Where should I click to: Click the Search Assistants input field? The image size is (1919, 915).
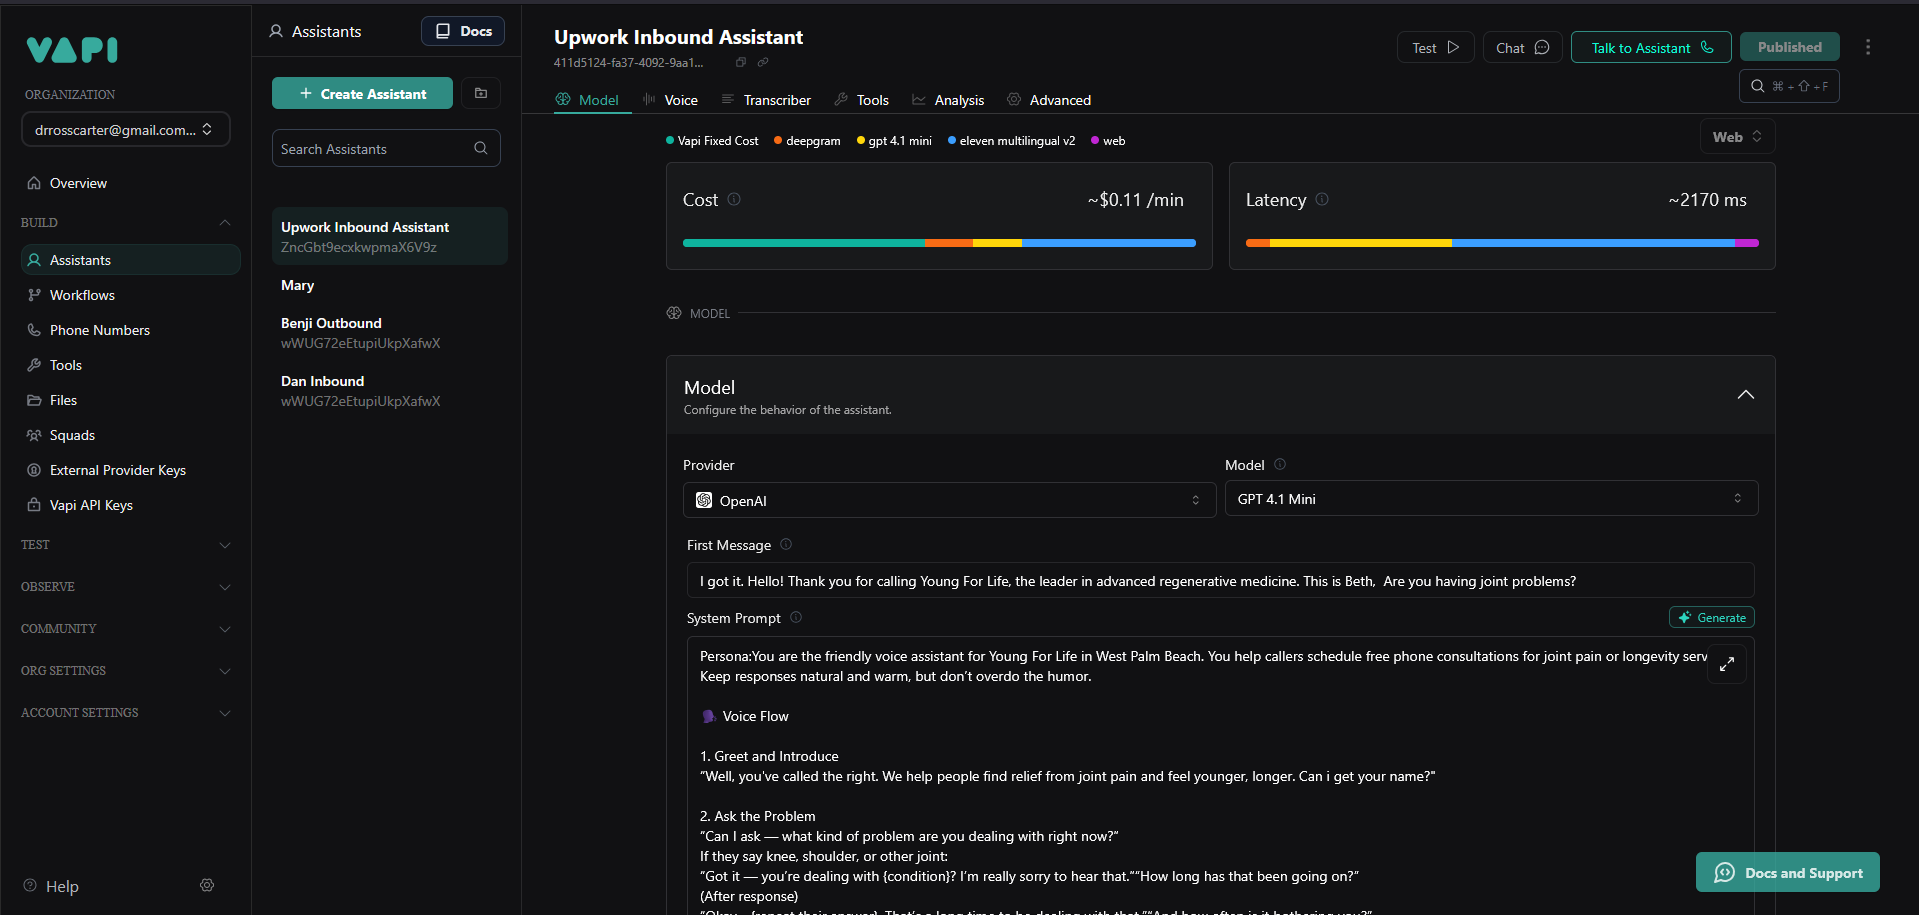tap(375, 149)
